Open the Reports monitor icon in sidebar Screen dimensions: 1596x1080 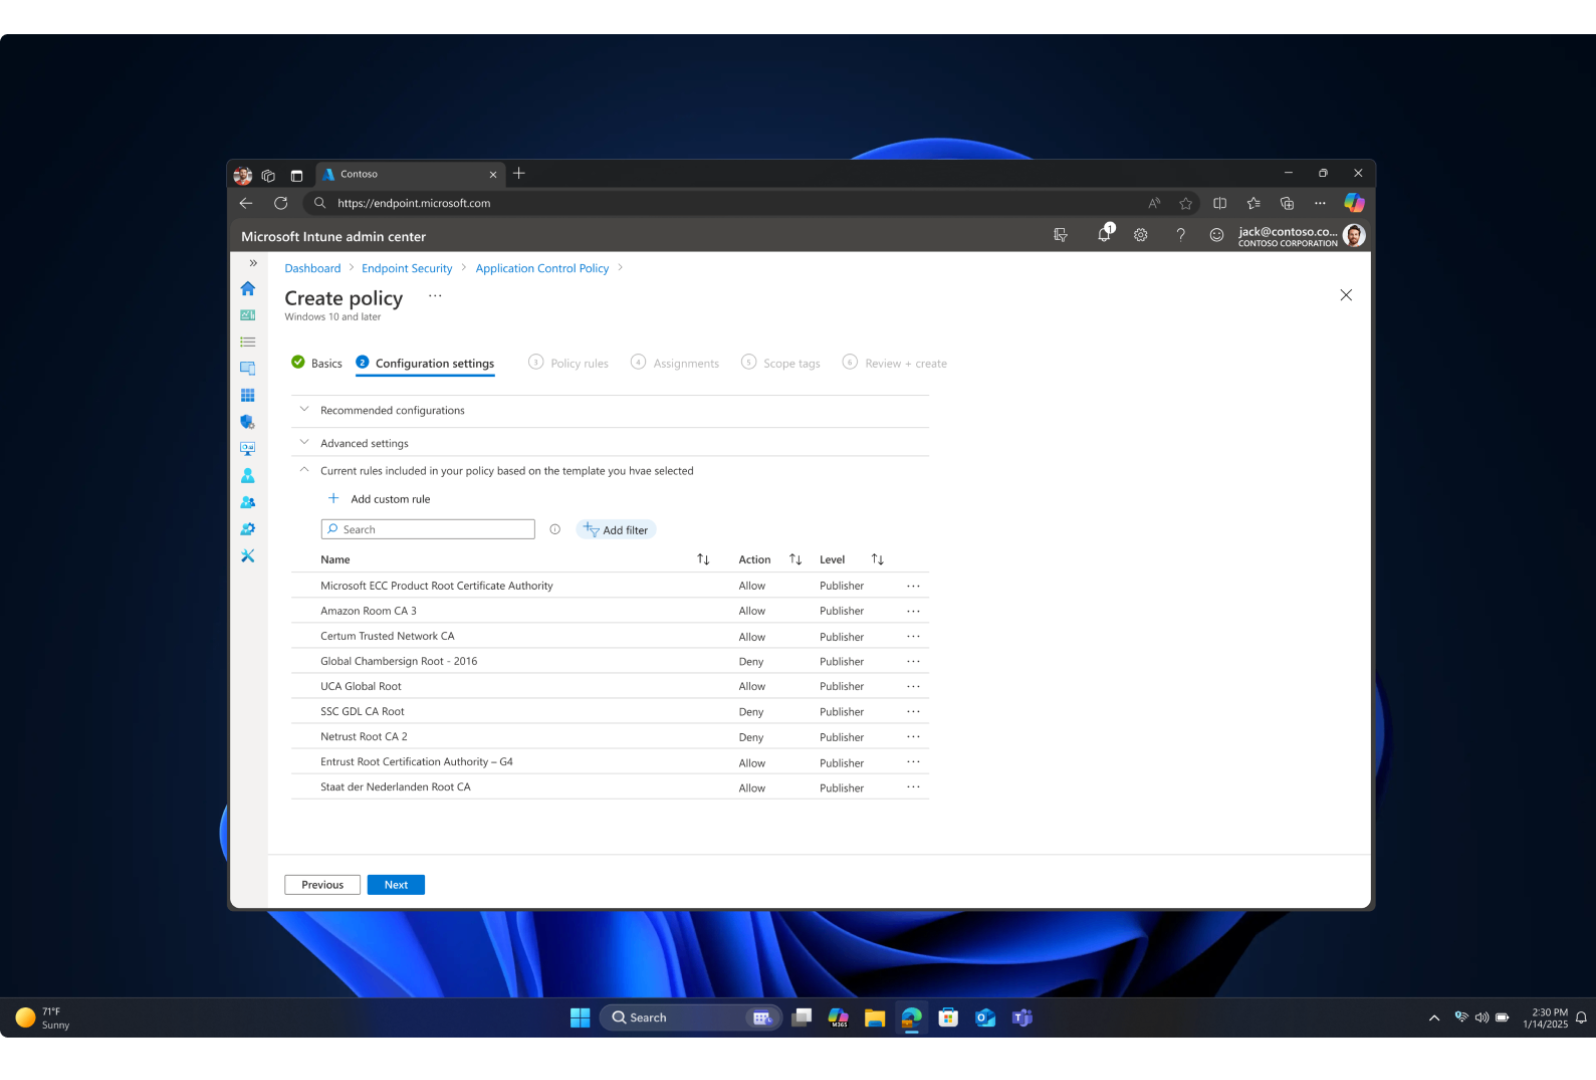247,449
